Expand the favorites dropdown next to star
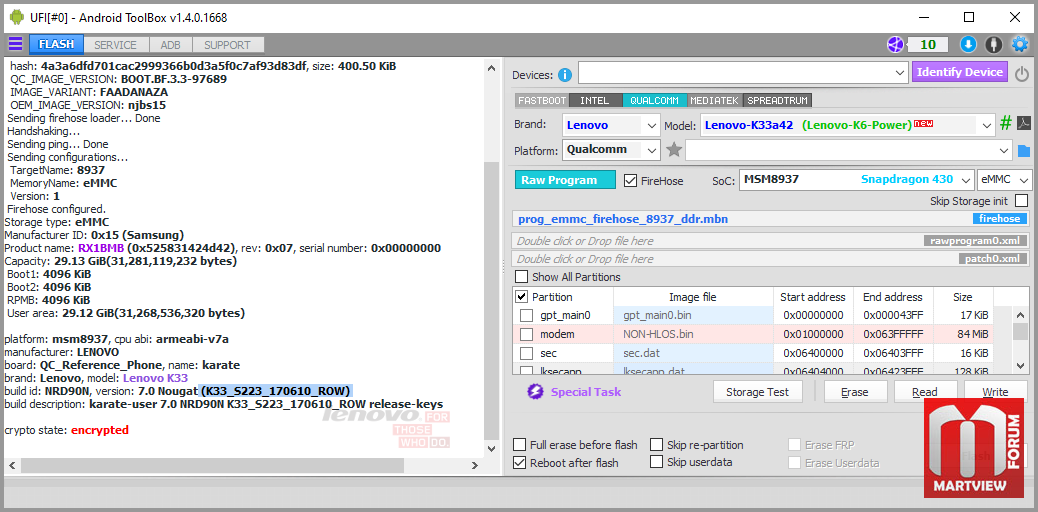Screen dimensions: 1038x512 [x=849, y=150]
